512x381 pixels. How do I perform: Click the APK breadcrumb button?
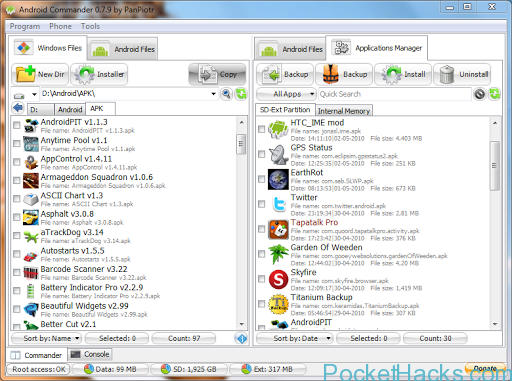coord(100,109)
